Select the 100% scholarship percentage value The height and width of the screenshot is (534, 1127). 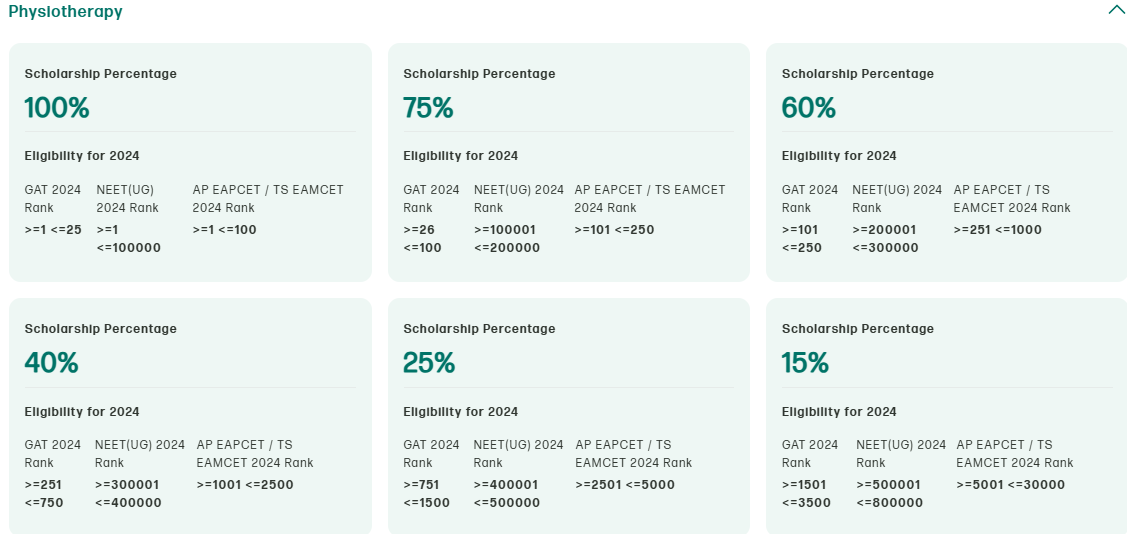coord(57,108)
